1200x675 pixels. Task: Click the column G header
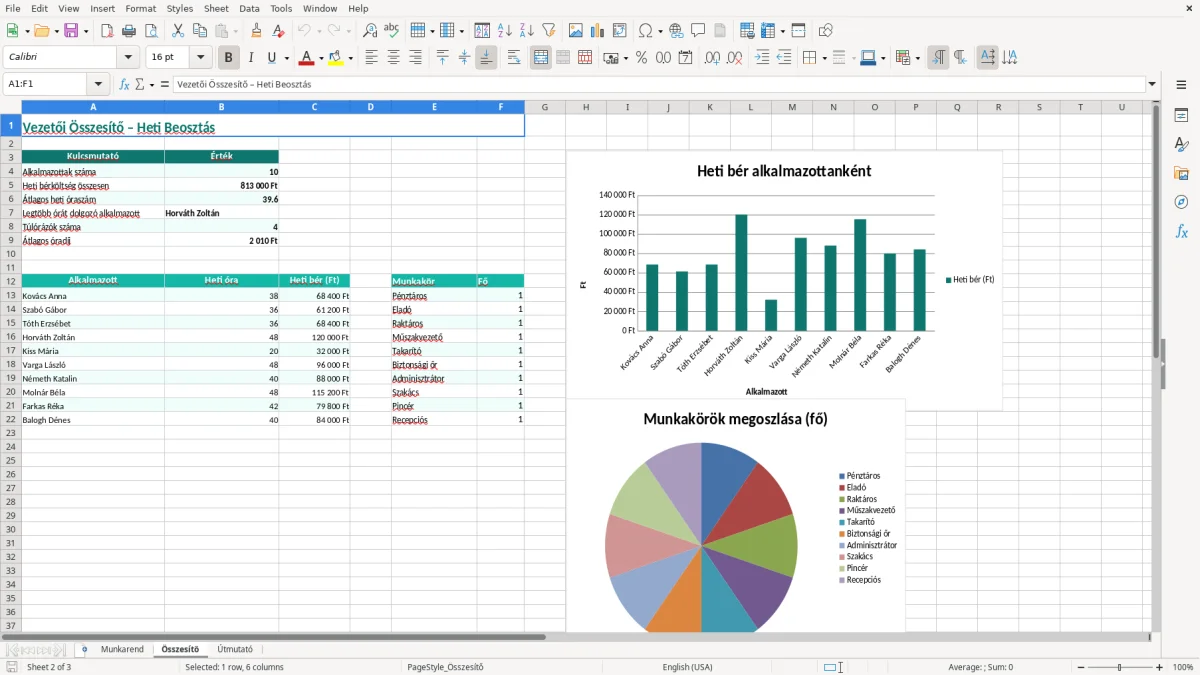click(545, 107)
